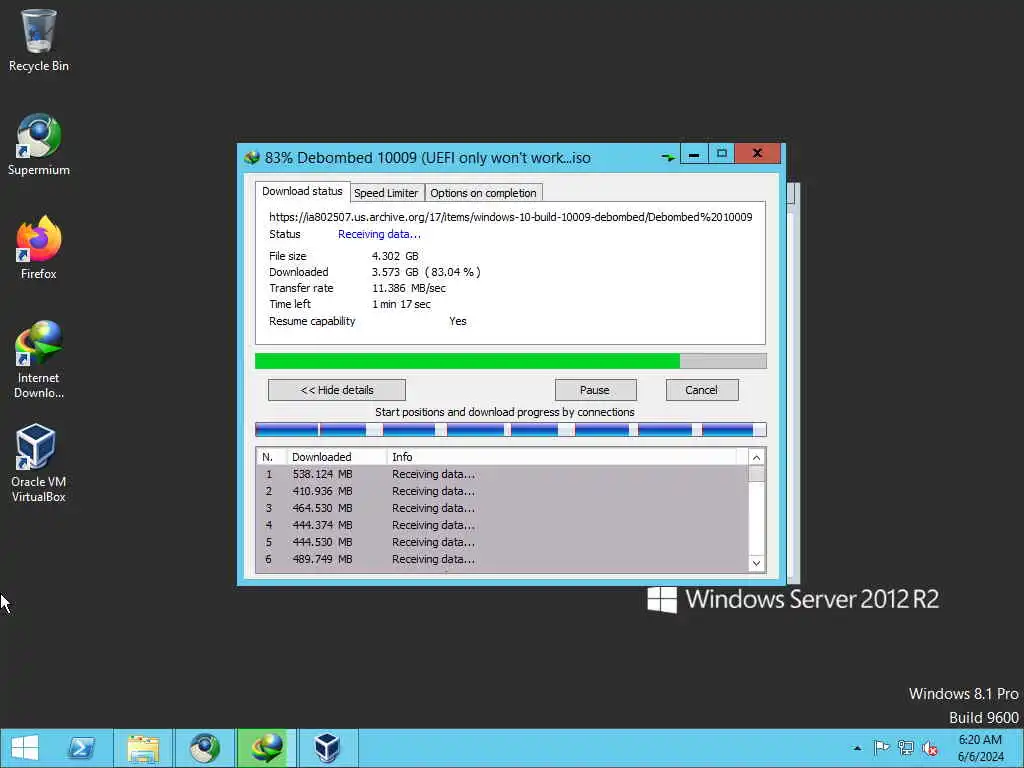This screenshot has height=768, width=1024.
Task: Select connection row with 410.936 MB
Action: click(502, 491)
